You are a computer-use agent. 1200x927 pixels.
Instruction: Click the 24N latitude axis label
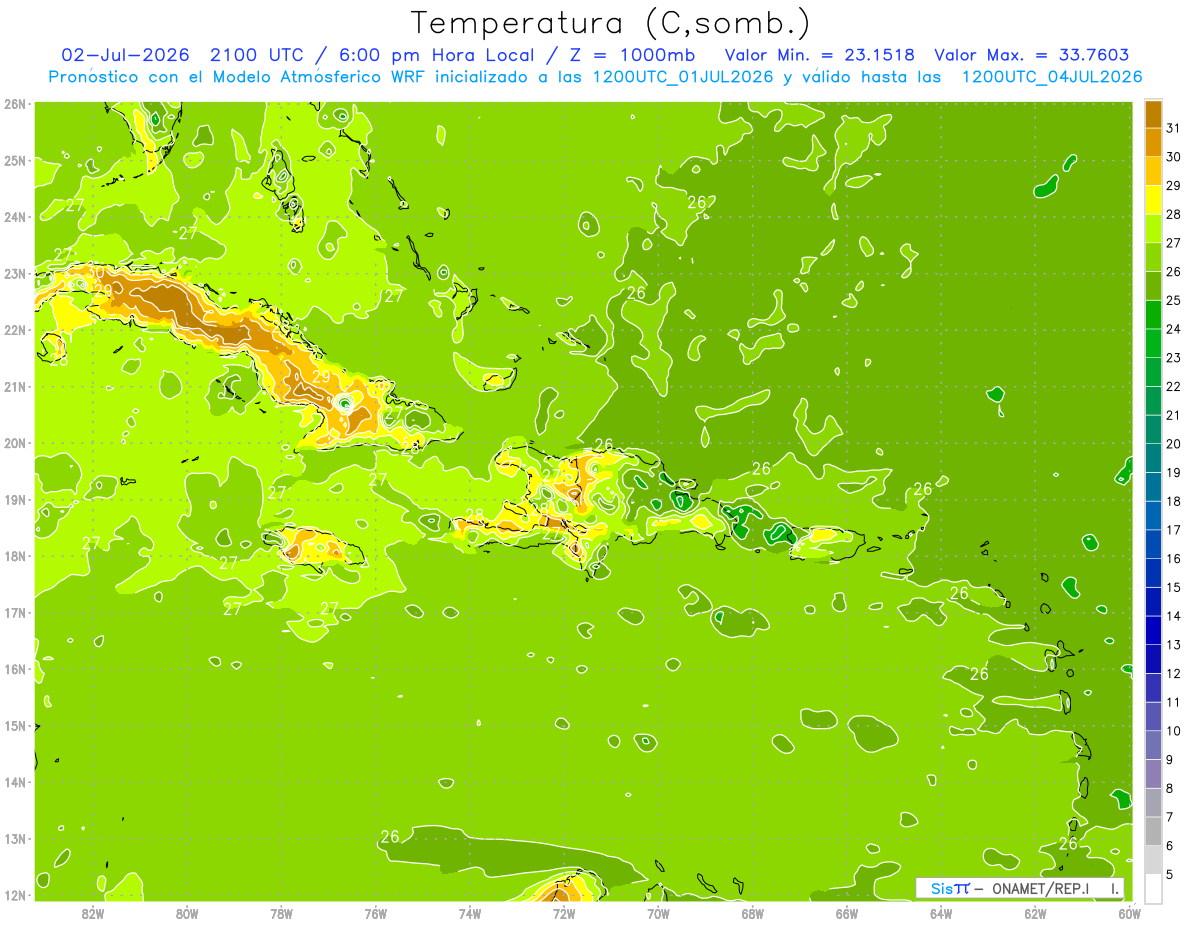tap(14, 217)
